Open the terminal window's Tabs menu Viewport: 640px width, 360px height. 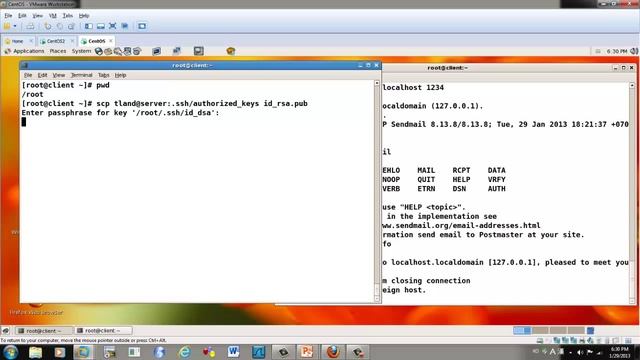pos(104,75)
